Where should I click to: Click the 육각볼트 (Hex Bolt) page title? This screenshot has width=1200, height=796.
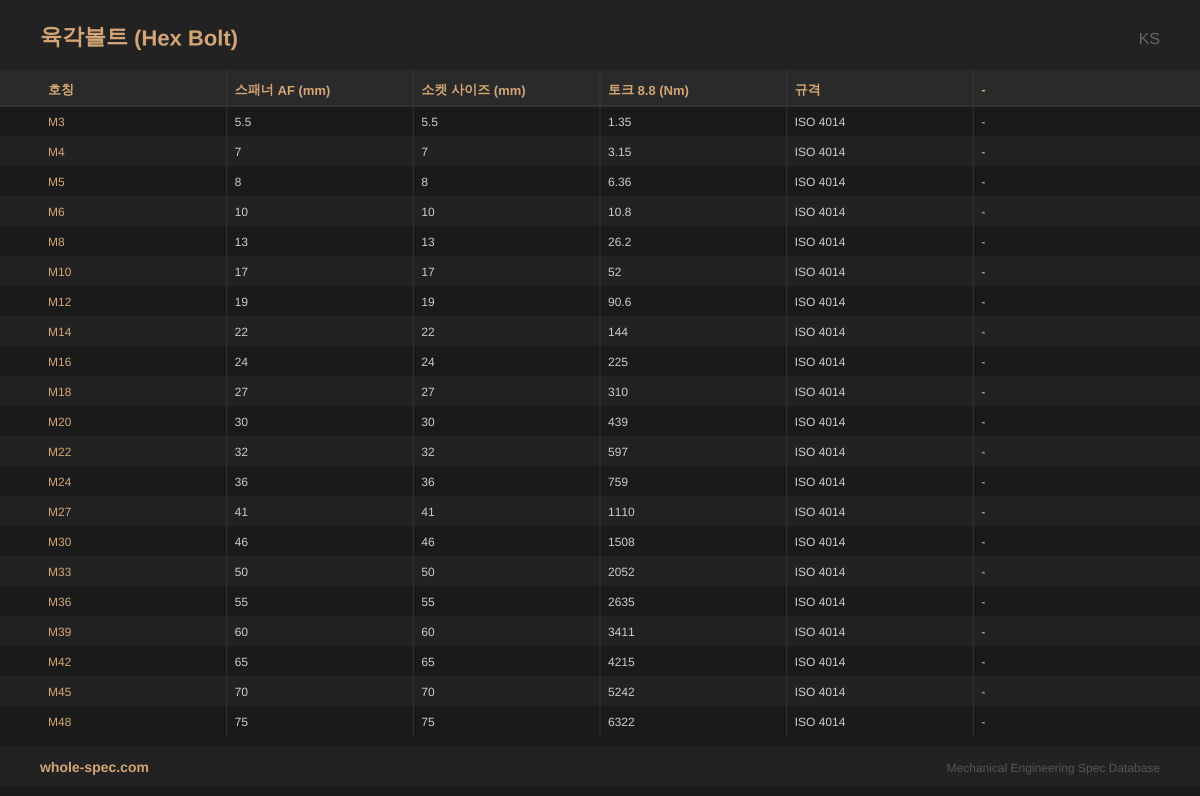click(x=139, y=38)
